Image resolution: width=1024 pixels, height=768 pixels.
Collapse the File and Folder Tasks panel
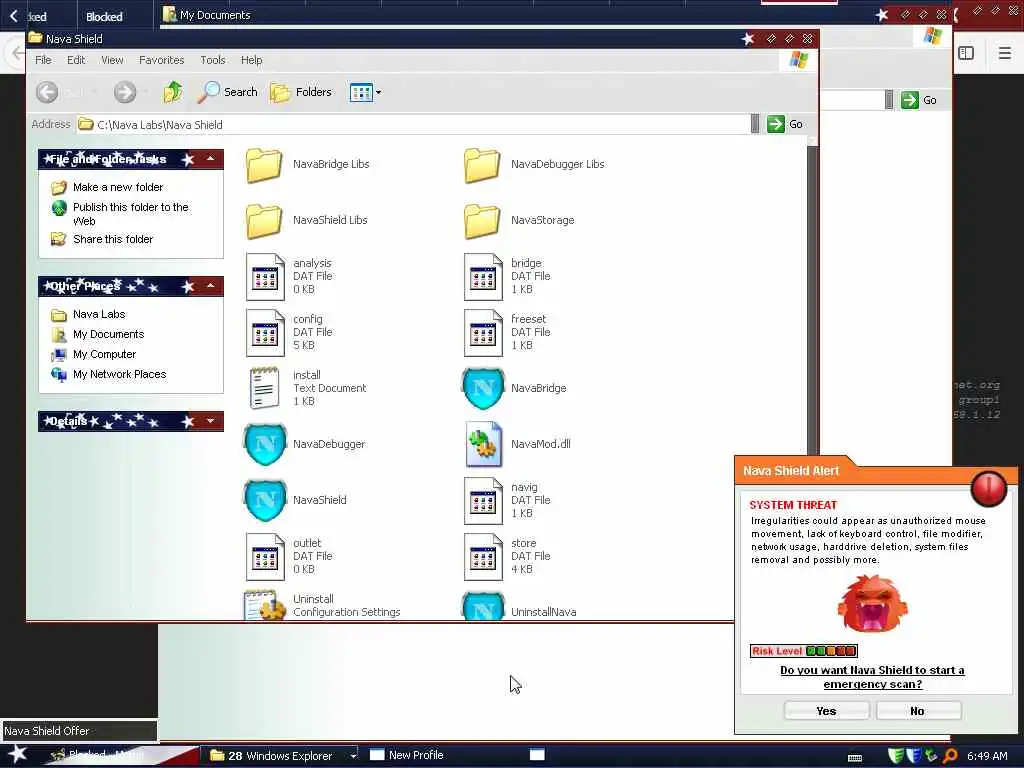(x=210, y=159)
